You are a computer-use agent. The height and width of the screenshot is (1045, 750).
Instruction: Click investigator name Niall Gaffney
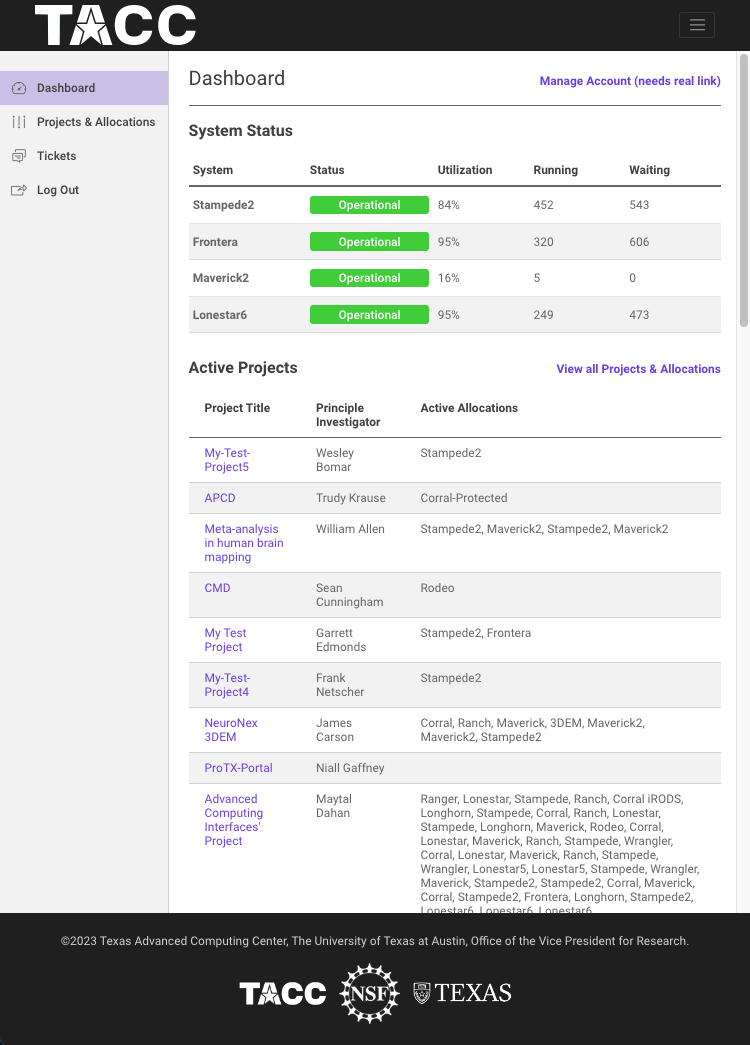pyautogui.click(x=350, y=768)
